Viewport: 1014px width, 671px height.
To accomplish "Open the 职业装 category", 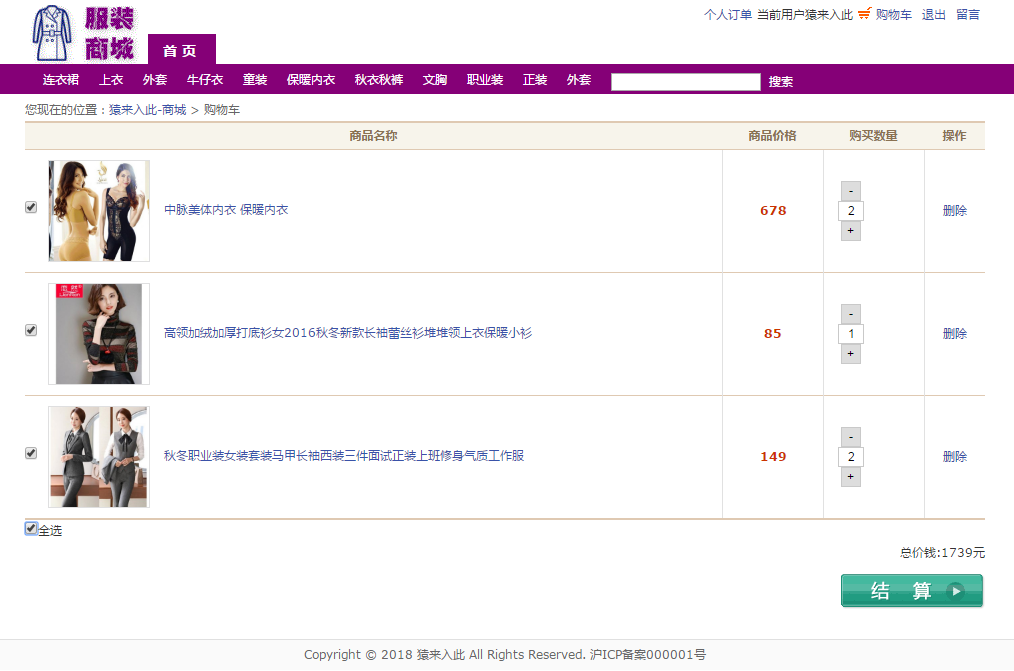I will click(485, 80).
